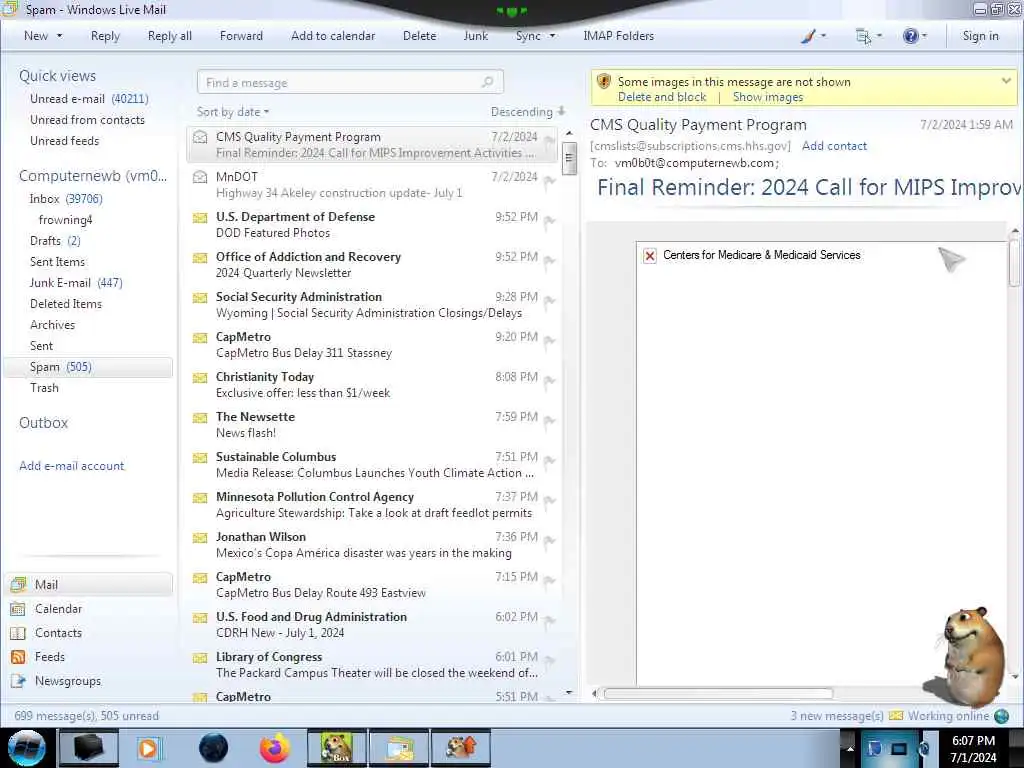Image resolution: width=1024 pixels, height=768 pixels.
Task: Open the media player taskbar icon
Action: pos(148,748)
